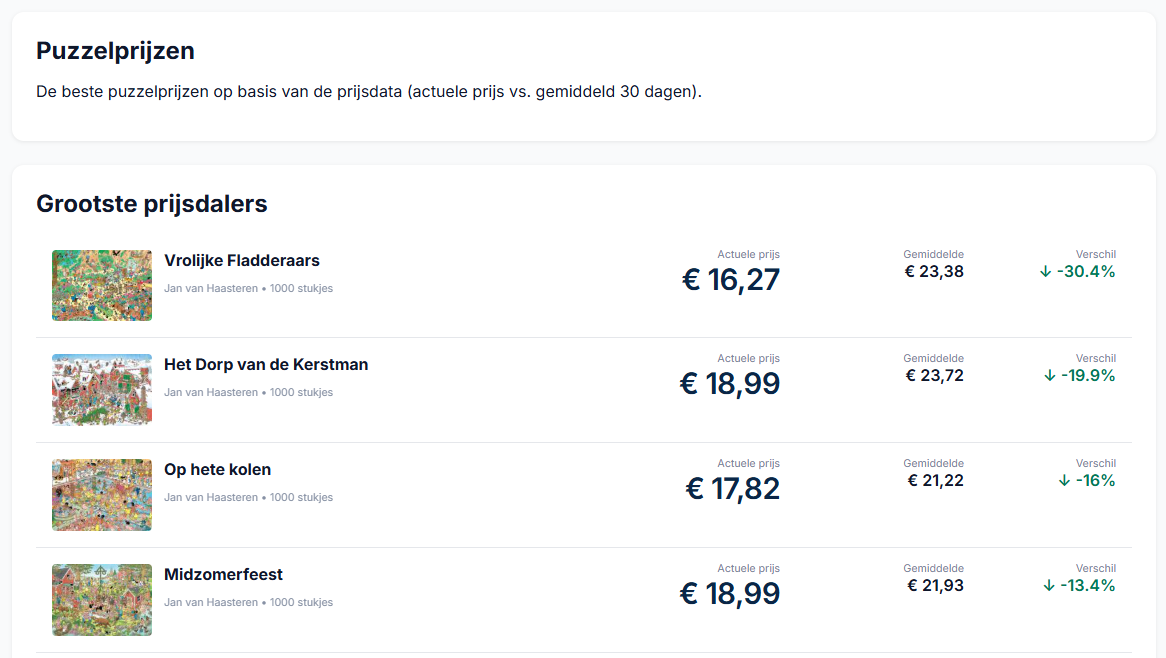
Task: Select the Midzomerfeest puzzle image
Action: [x=102, y=600]
